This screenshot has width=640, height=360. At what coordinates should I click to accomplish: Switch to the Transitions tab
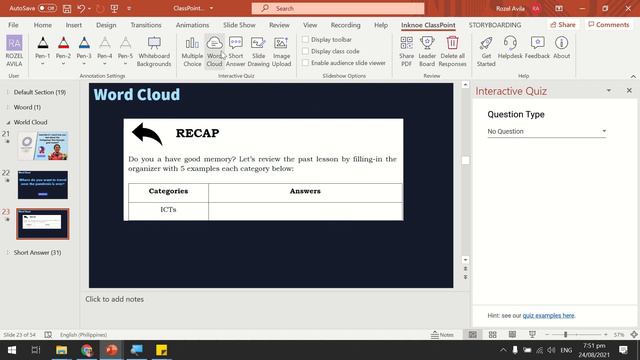(146, 25)
